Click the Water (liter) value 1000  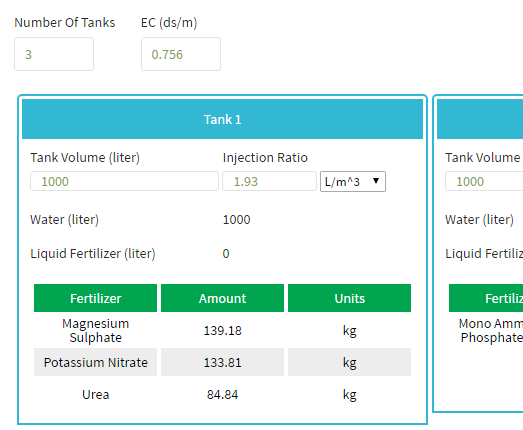tap(236, 220)
